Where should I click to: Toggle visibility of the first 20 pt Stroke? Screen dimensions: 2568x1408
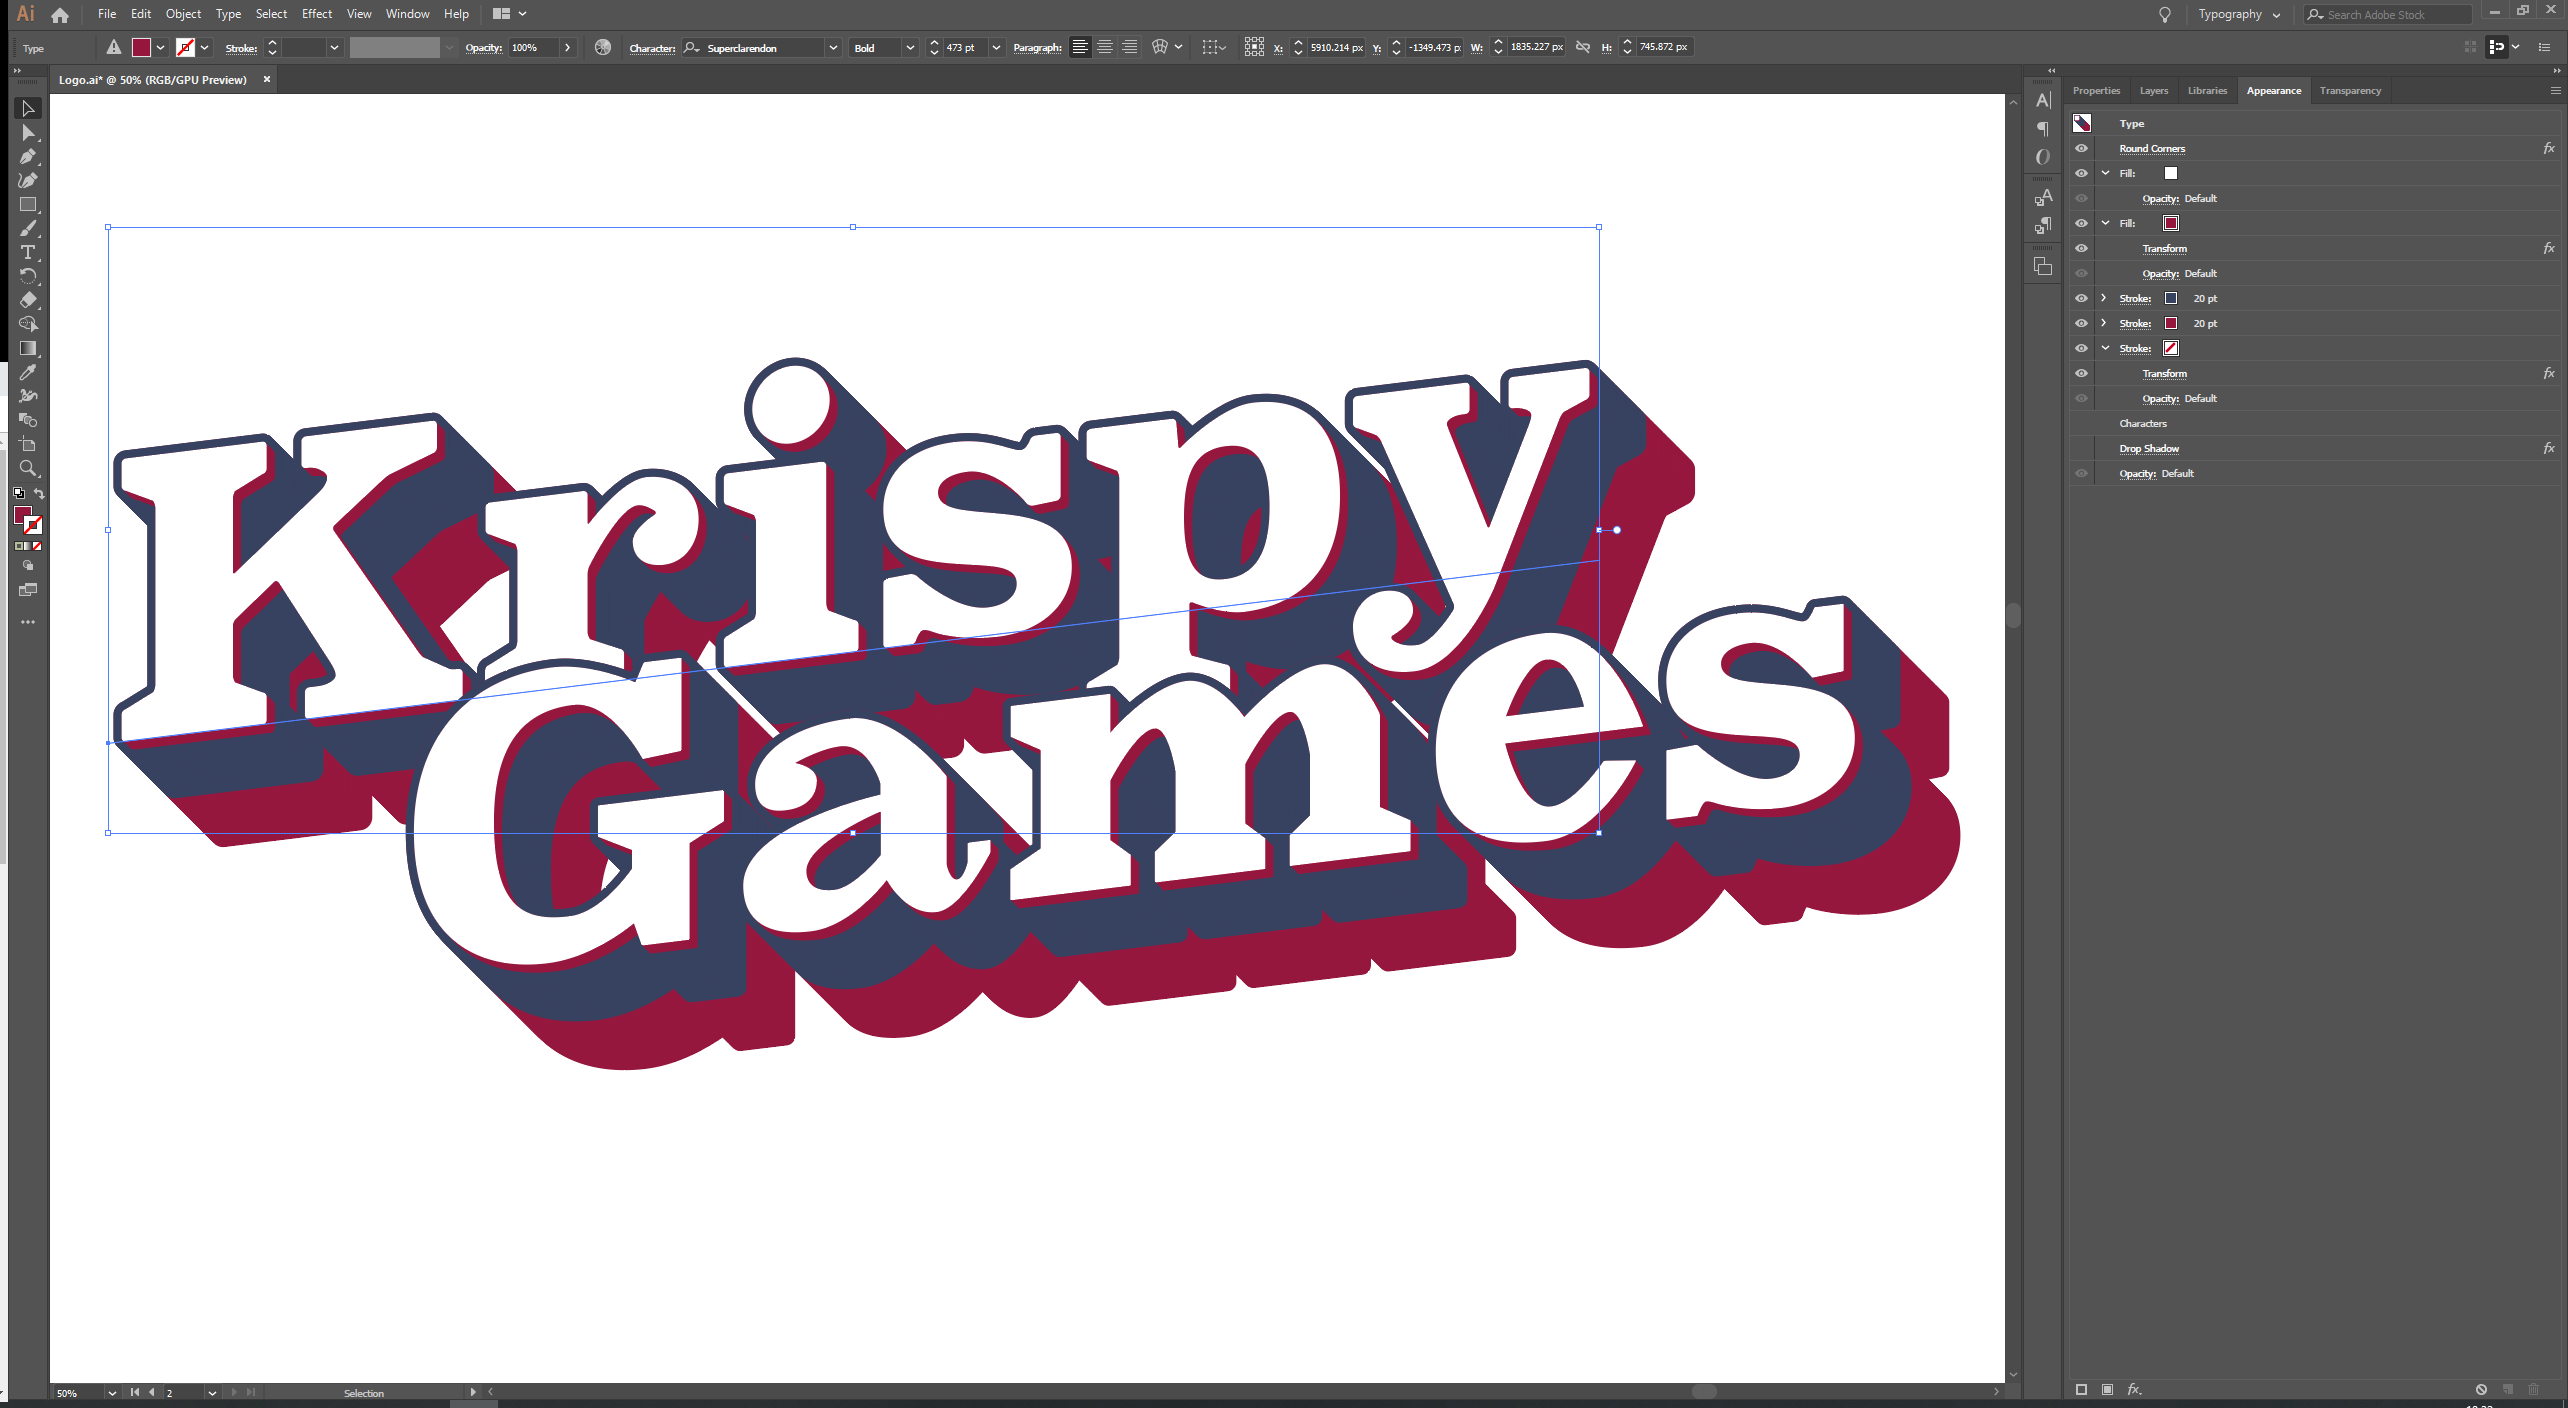[2081, 298]
